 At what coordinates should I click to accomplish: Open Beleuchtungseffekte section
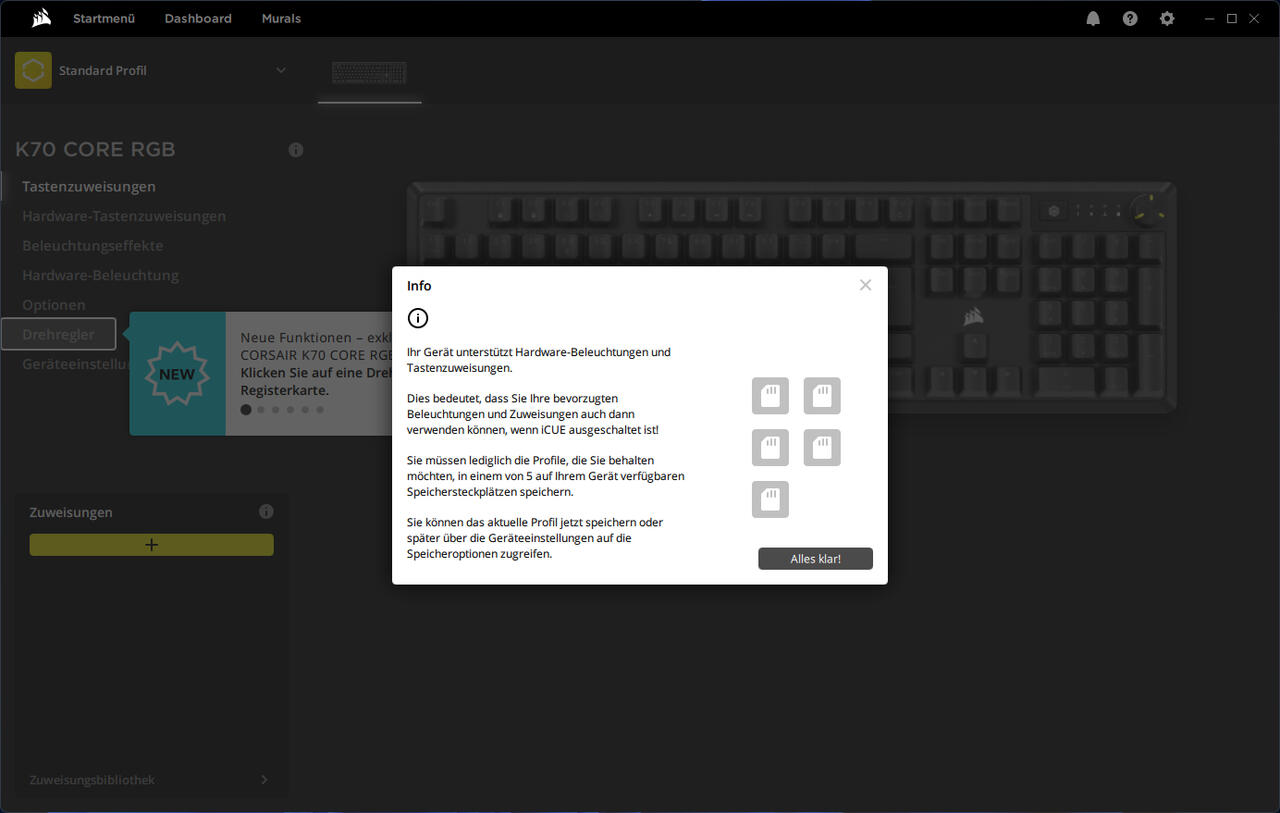coord(92,245)
